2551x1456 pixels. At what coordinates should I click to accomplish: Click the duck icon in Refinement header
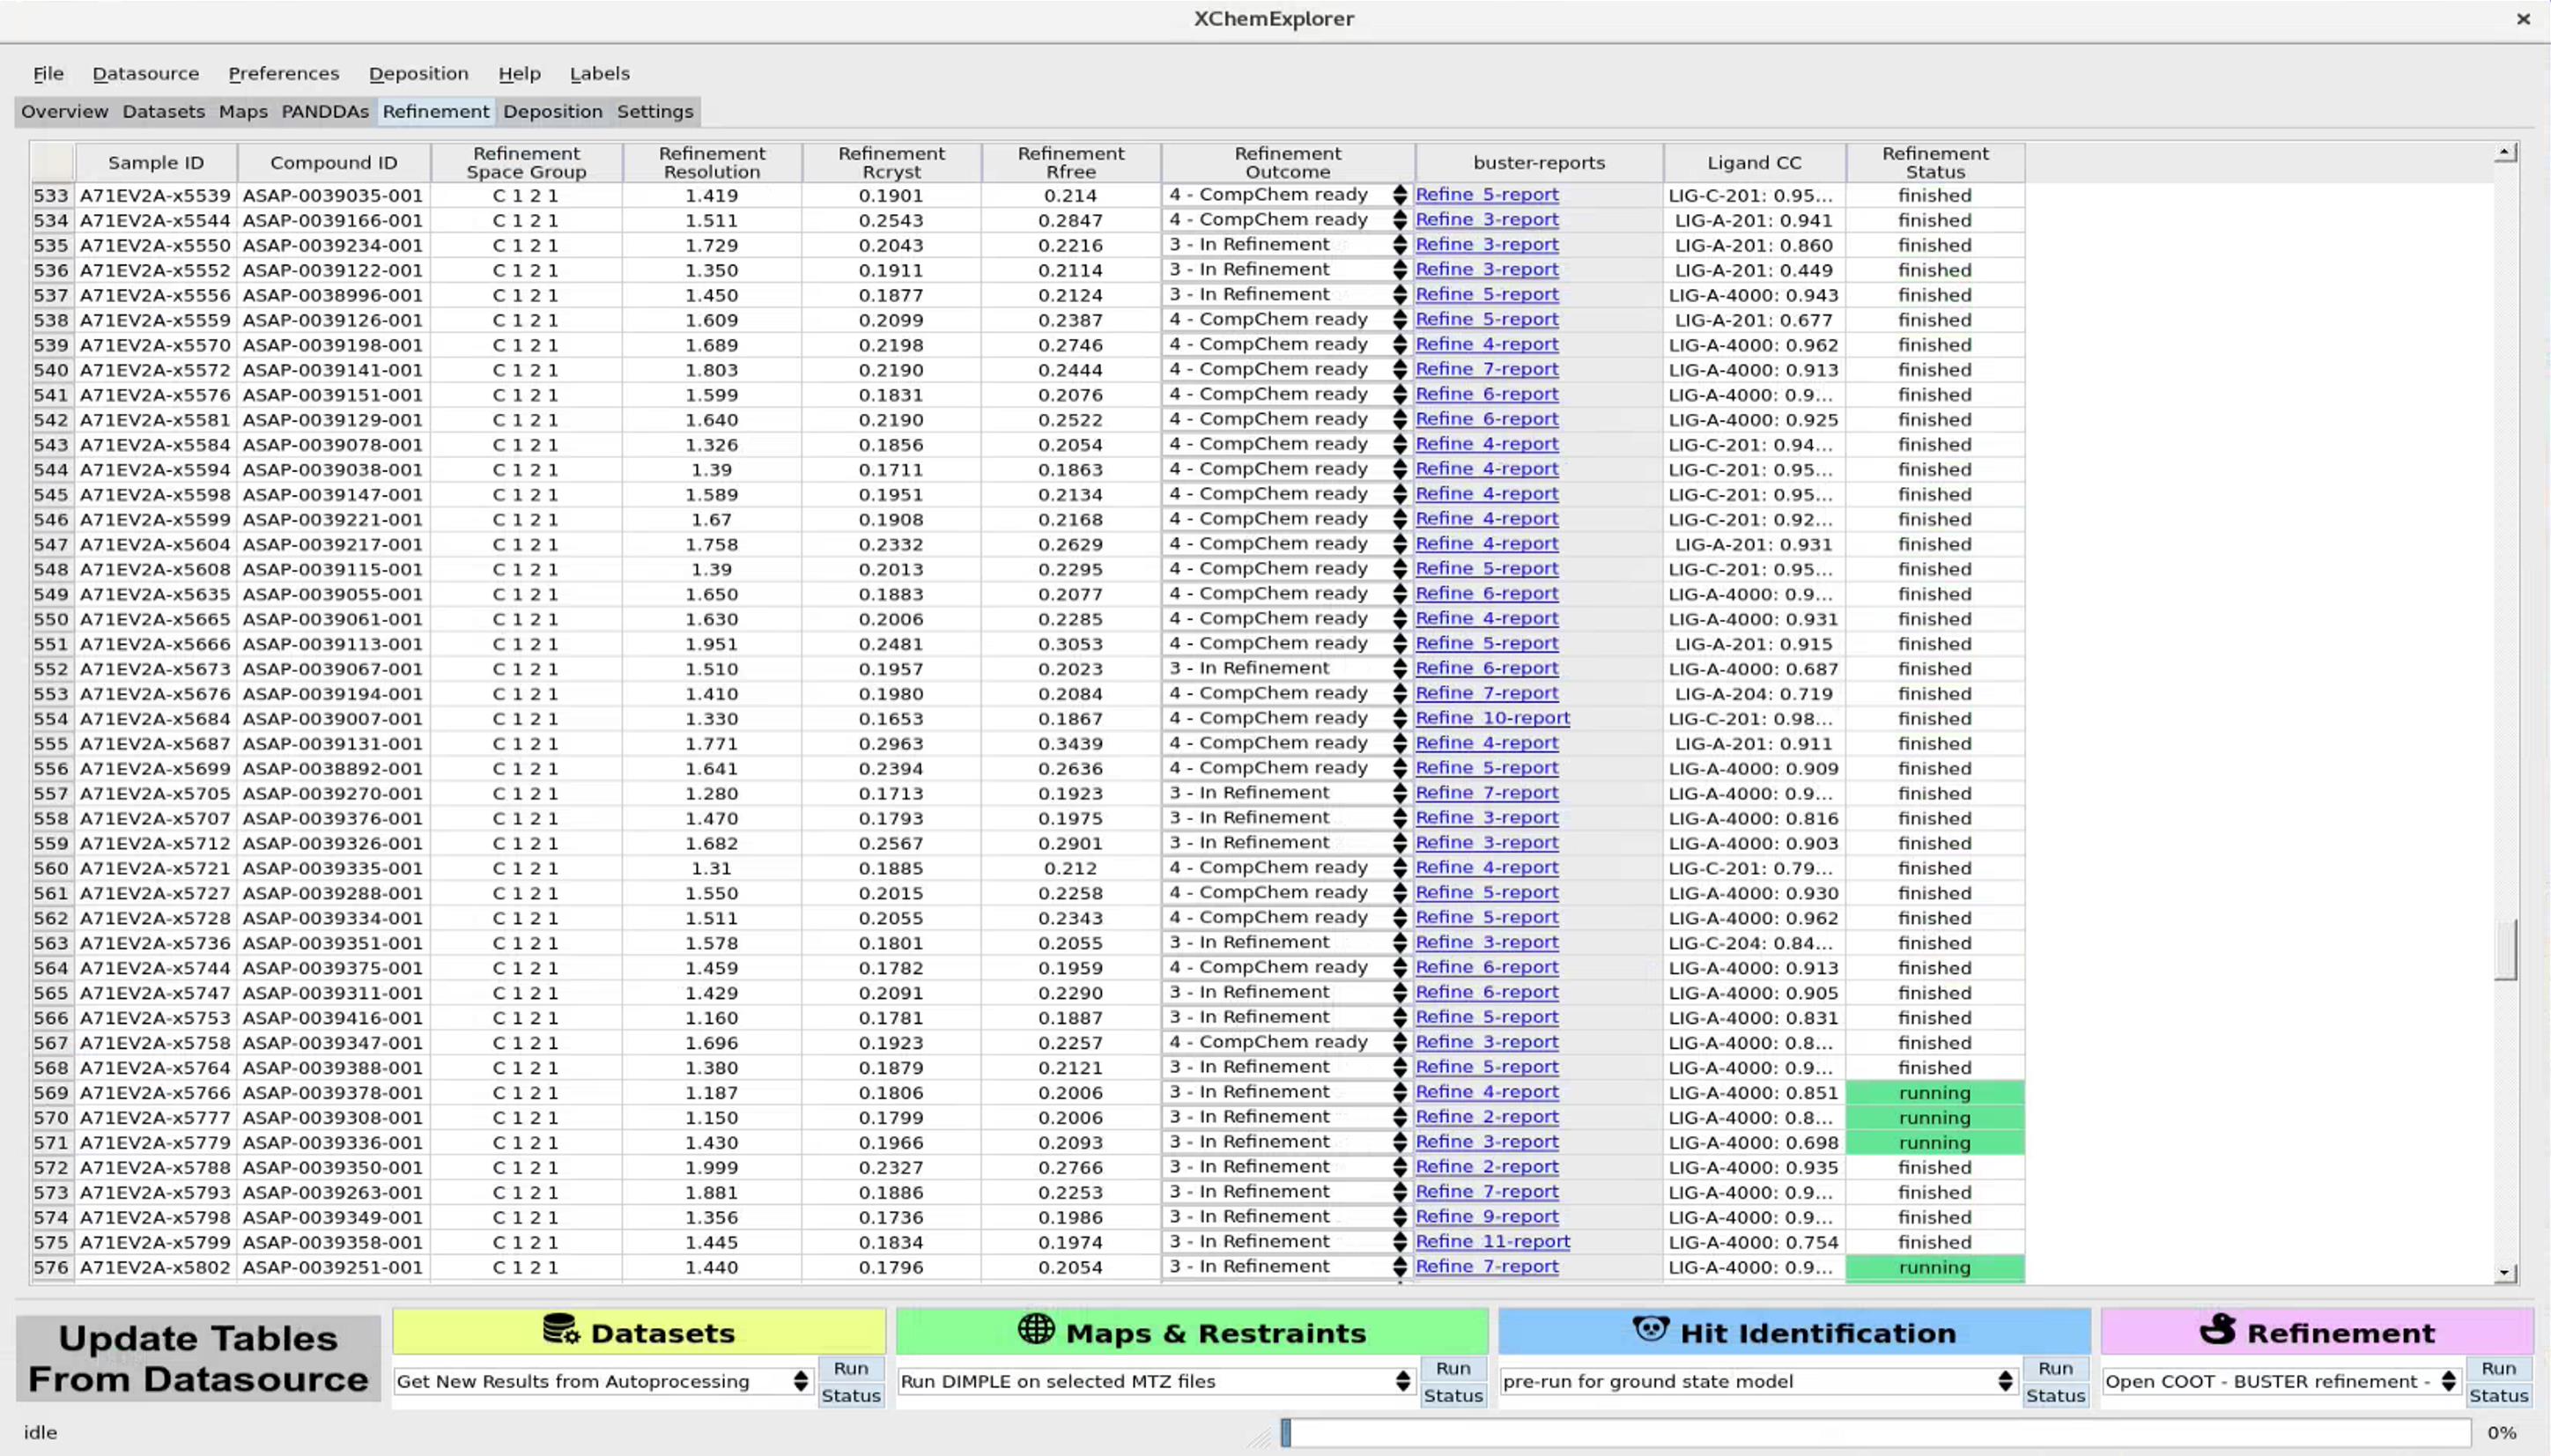[x=2218, y=1329]
